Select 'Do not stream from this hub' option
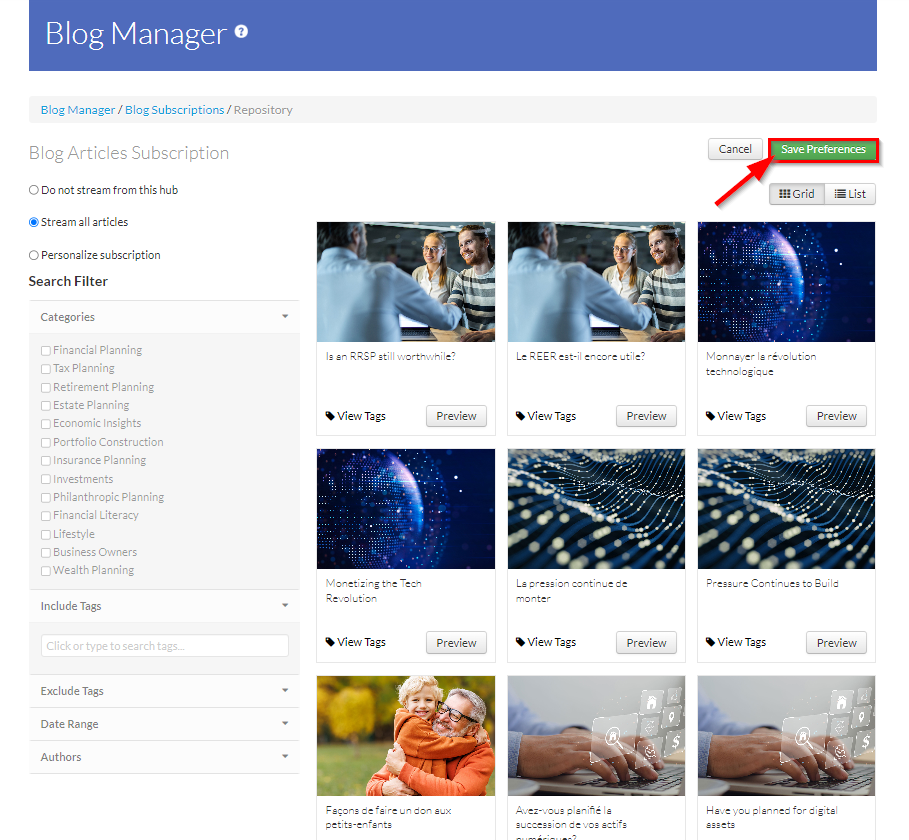909x840 pixels. (x=34, y=190)
